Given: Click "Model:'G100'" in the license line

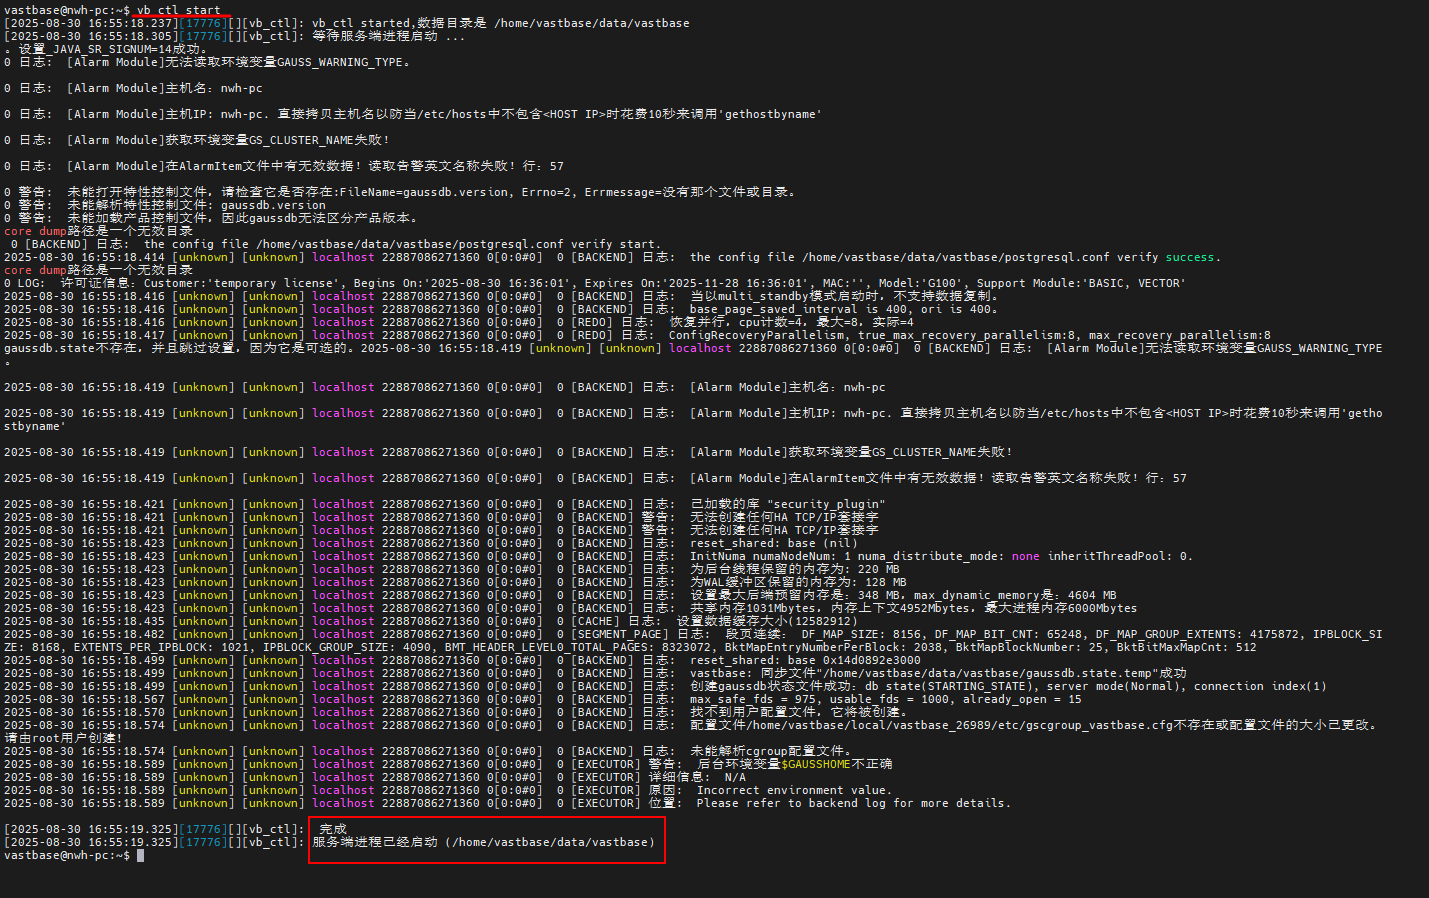Looking at the screenshot, I should click(x=921, y=283).
